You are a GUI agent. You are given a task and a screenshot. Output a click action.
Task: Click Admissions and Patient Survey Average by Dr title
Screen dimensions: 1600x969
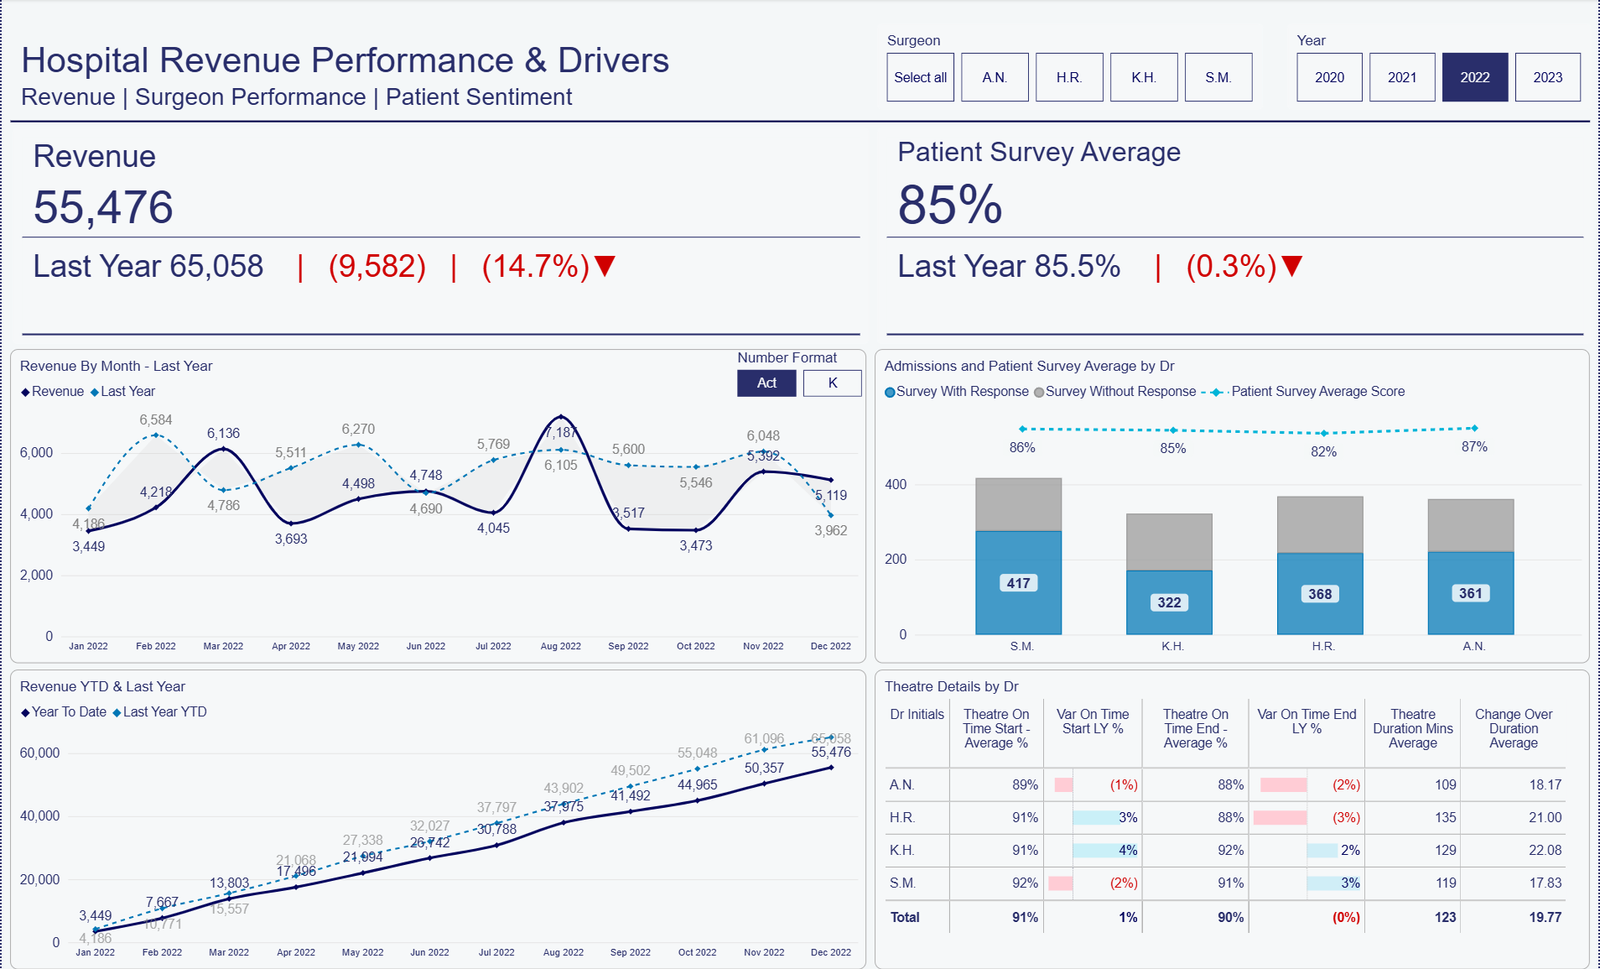(x=1029, y=366)
